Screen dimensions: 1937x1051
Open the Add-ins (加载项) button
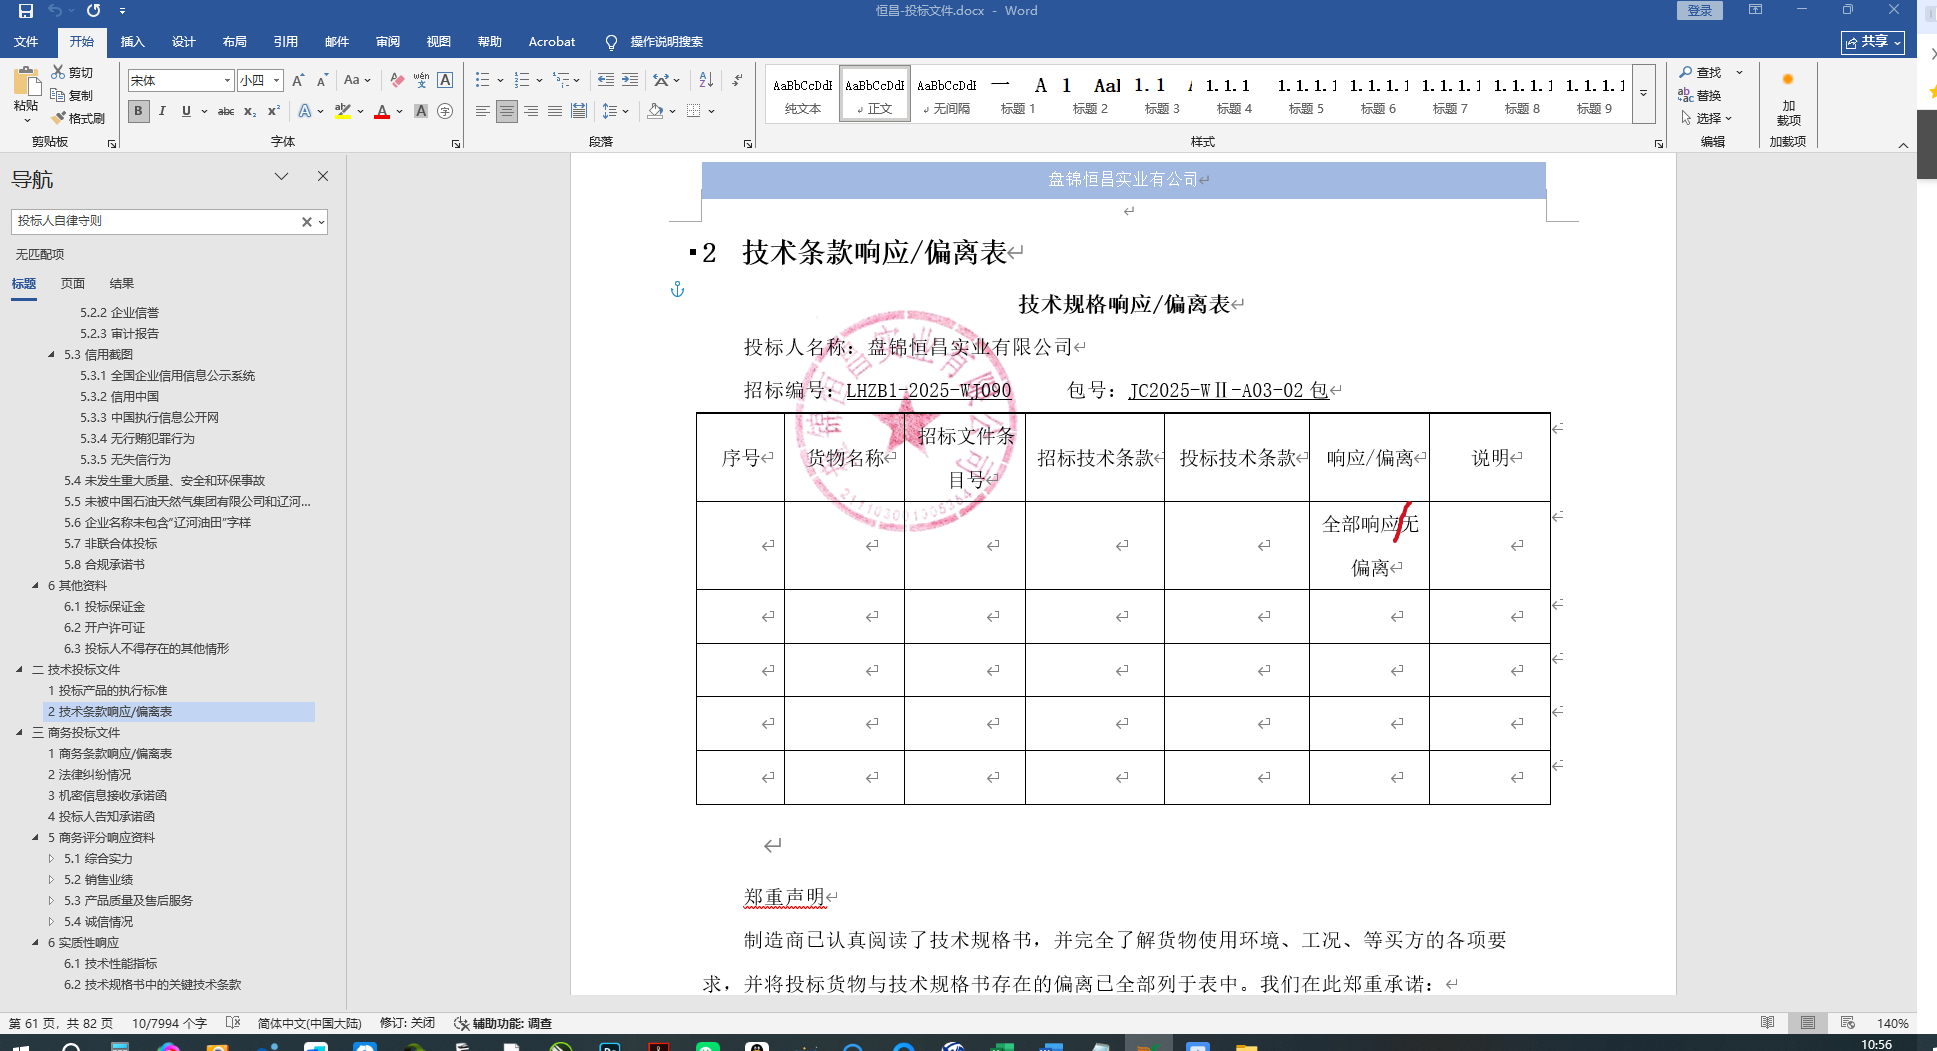tap(1788, 97)
